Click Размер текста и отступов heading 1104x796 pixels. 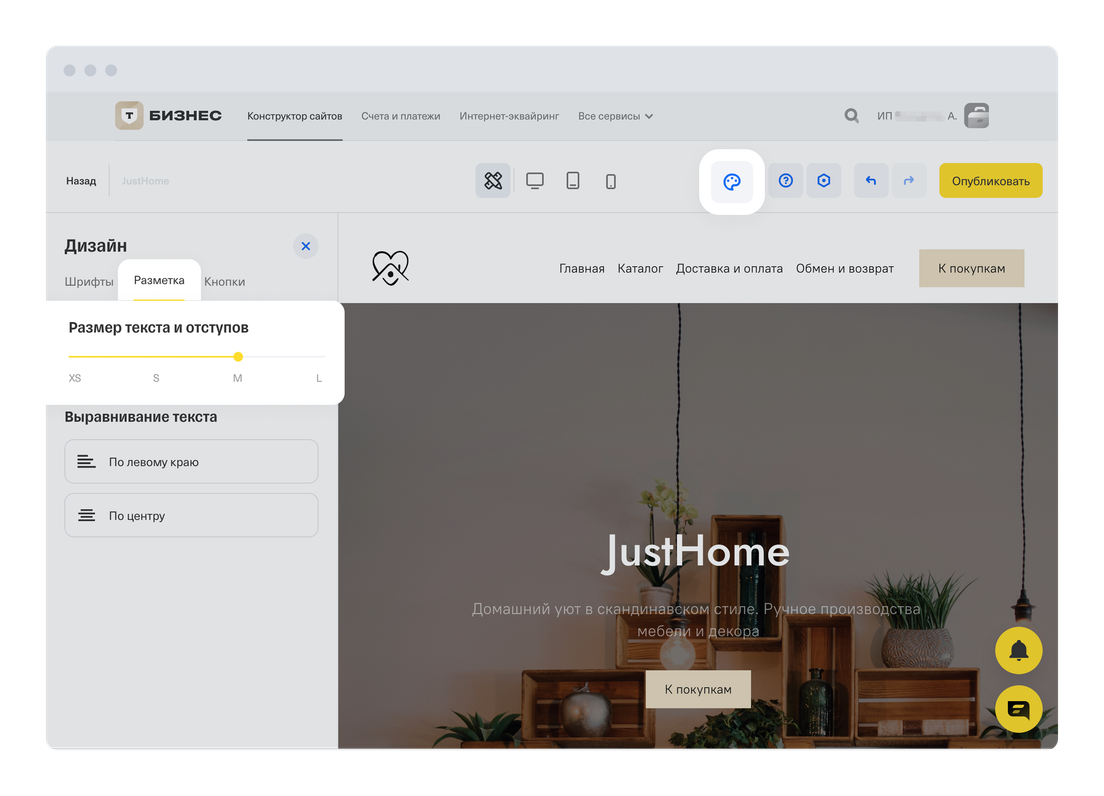(x=158, y=327)
